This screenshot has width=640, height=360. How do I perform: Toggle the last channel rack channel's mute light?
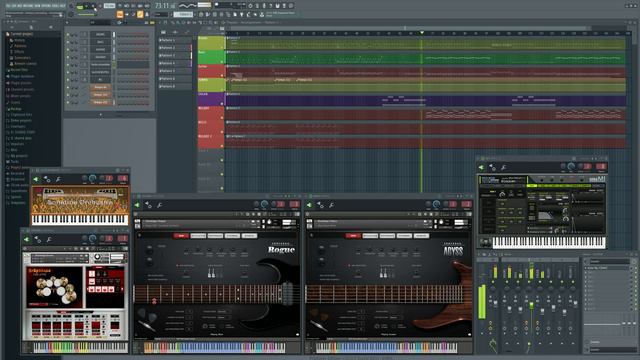click(68, 102)
